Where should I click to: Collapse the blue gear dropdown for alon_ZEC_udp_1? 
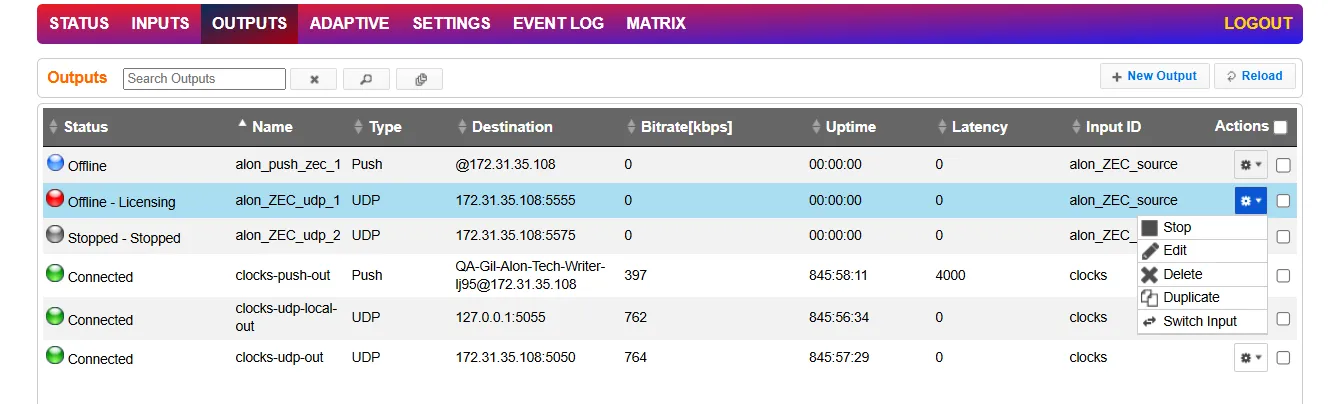(x=1250, y=201)
